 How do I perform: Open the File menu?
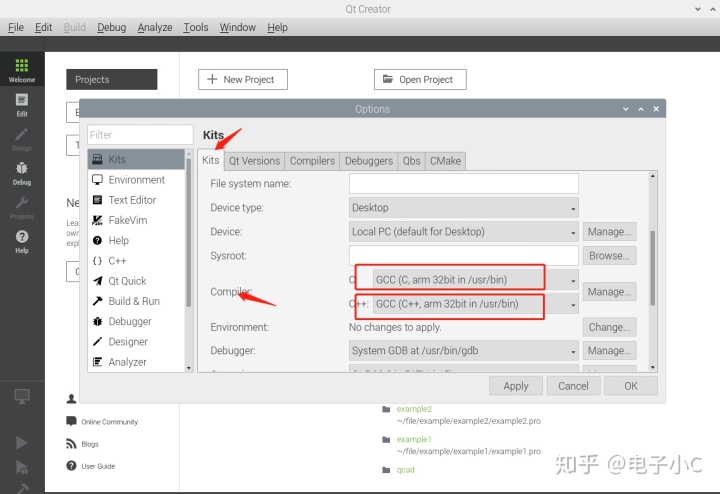point(16,28)
